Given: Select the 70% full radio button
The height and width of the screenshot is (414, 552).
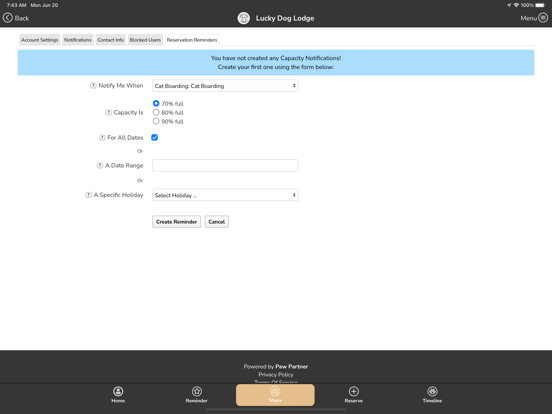Looking at the screenshot, I should click(x=156, y=103).
